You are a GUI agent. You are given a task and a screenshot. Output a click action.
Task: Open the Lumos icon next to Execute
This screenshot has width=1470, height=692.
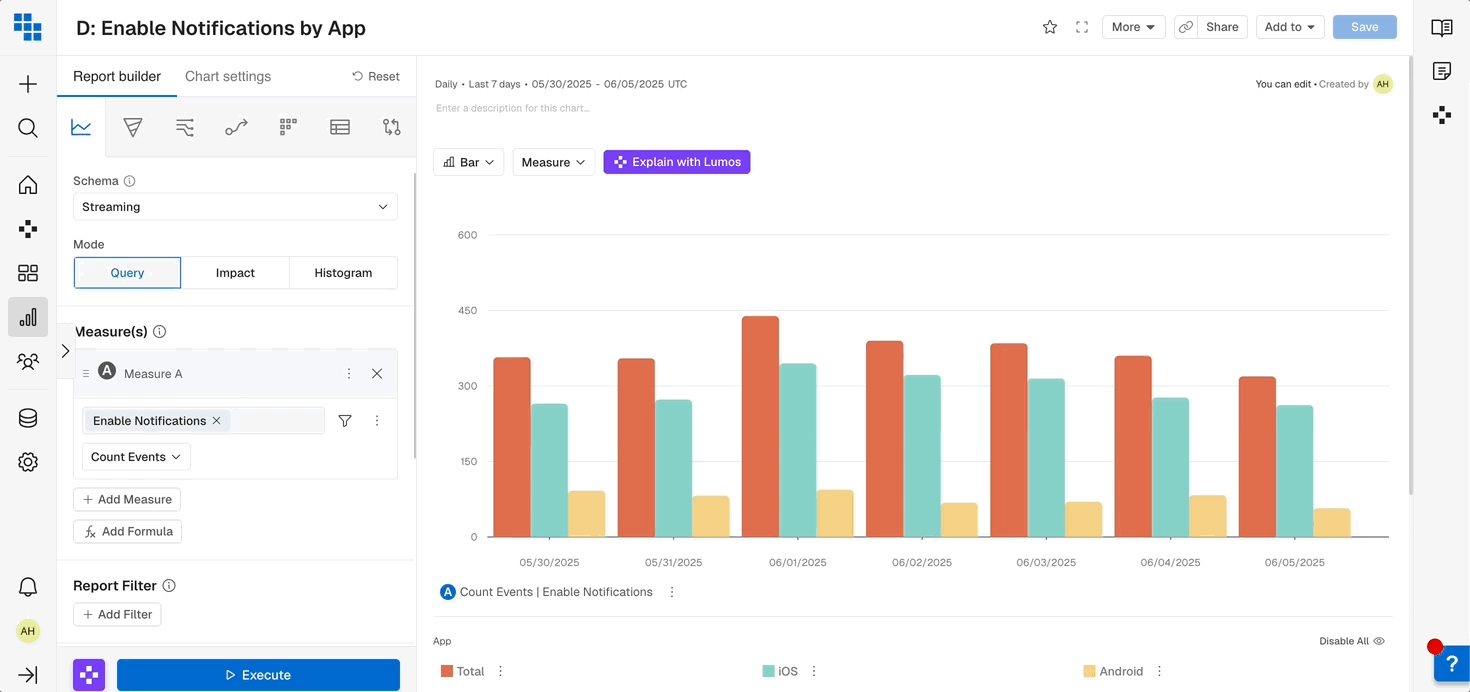coord(89,675)
